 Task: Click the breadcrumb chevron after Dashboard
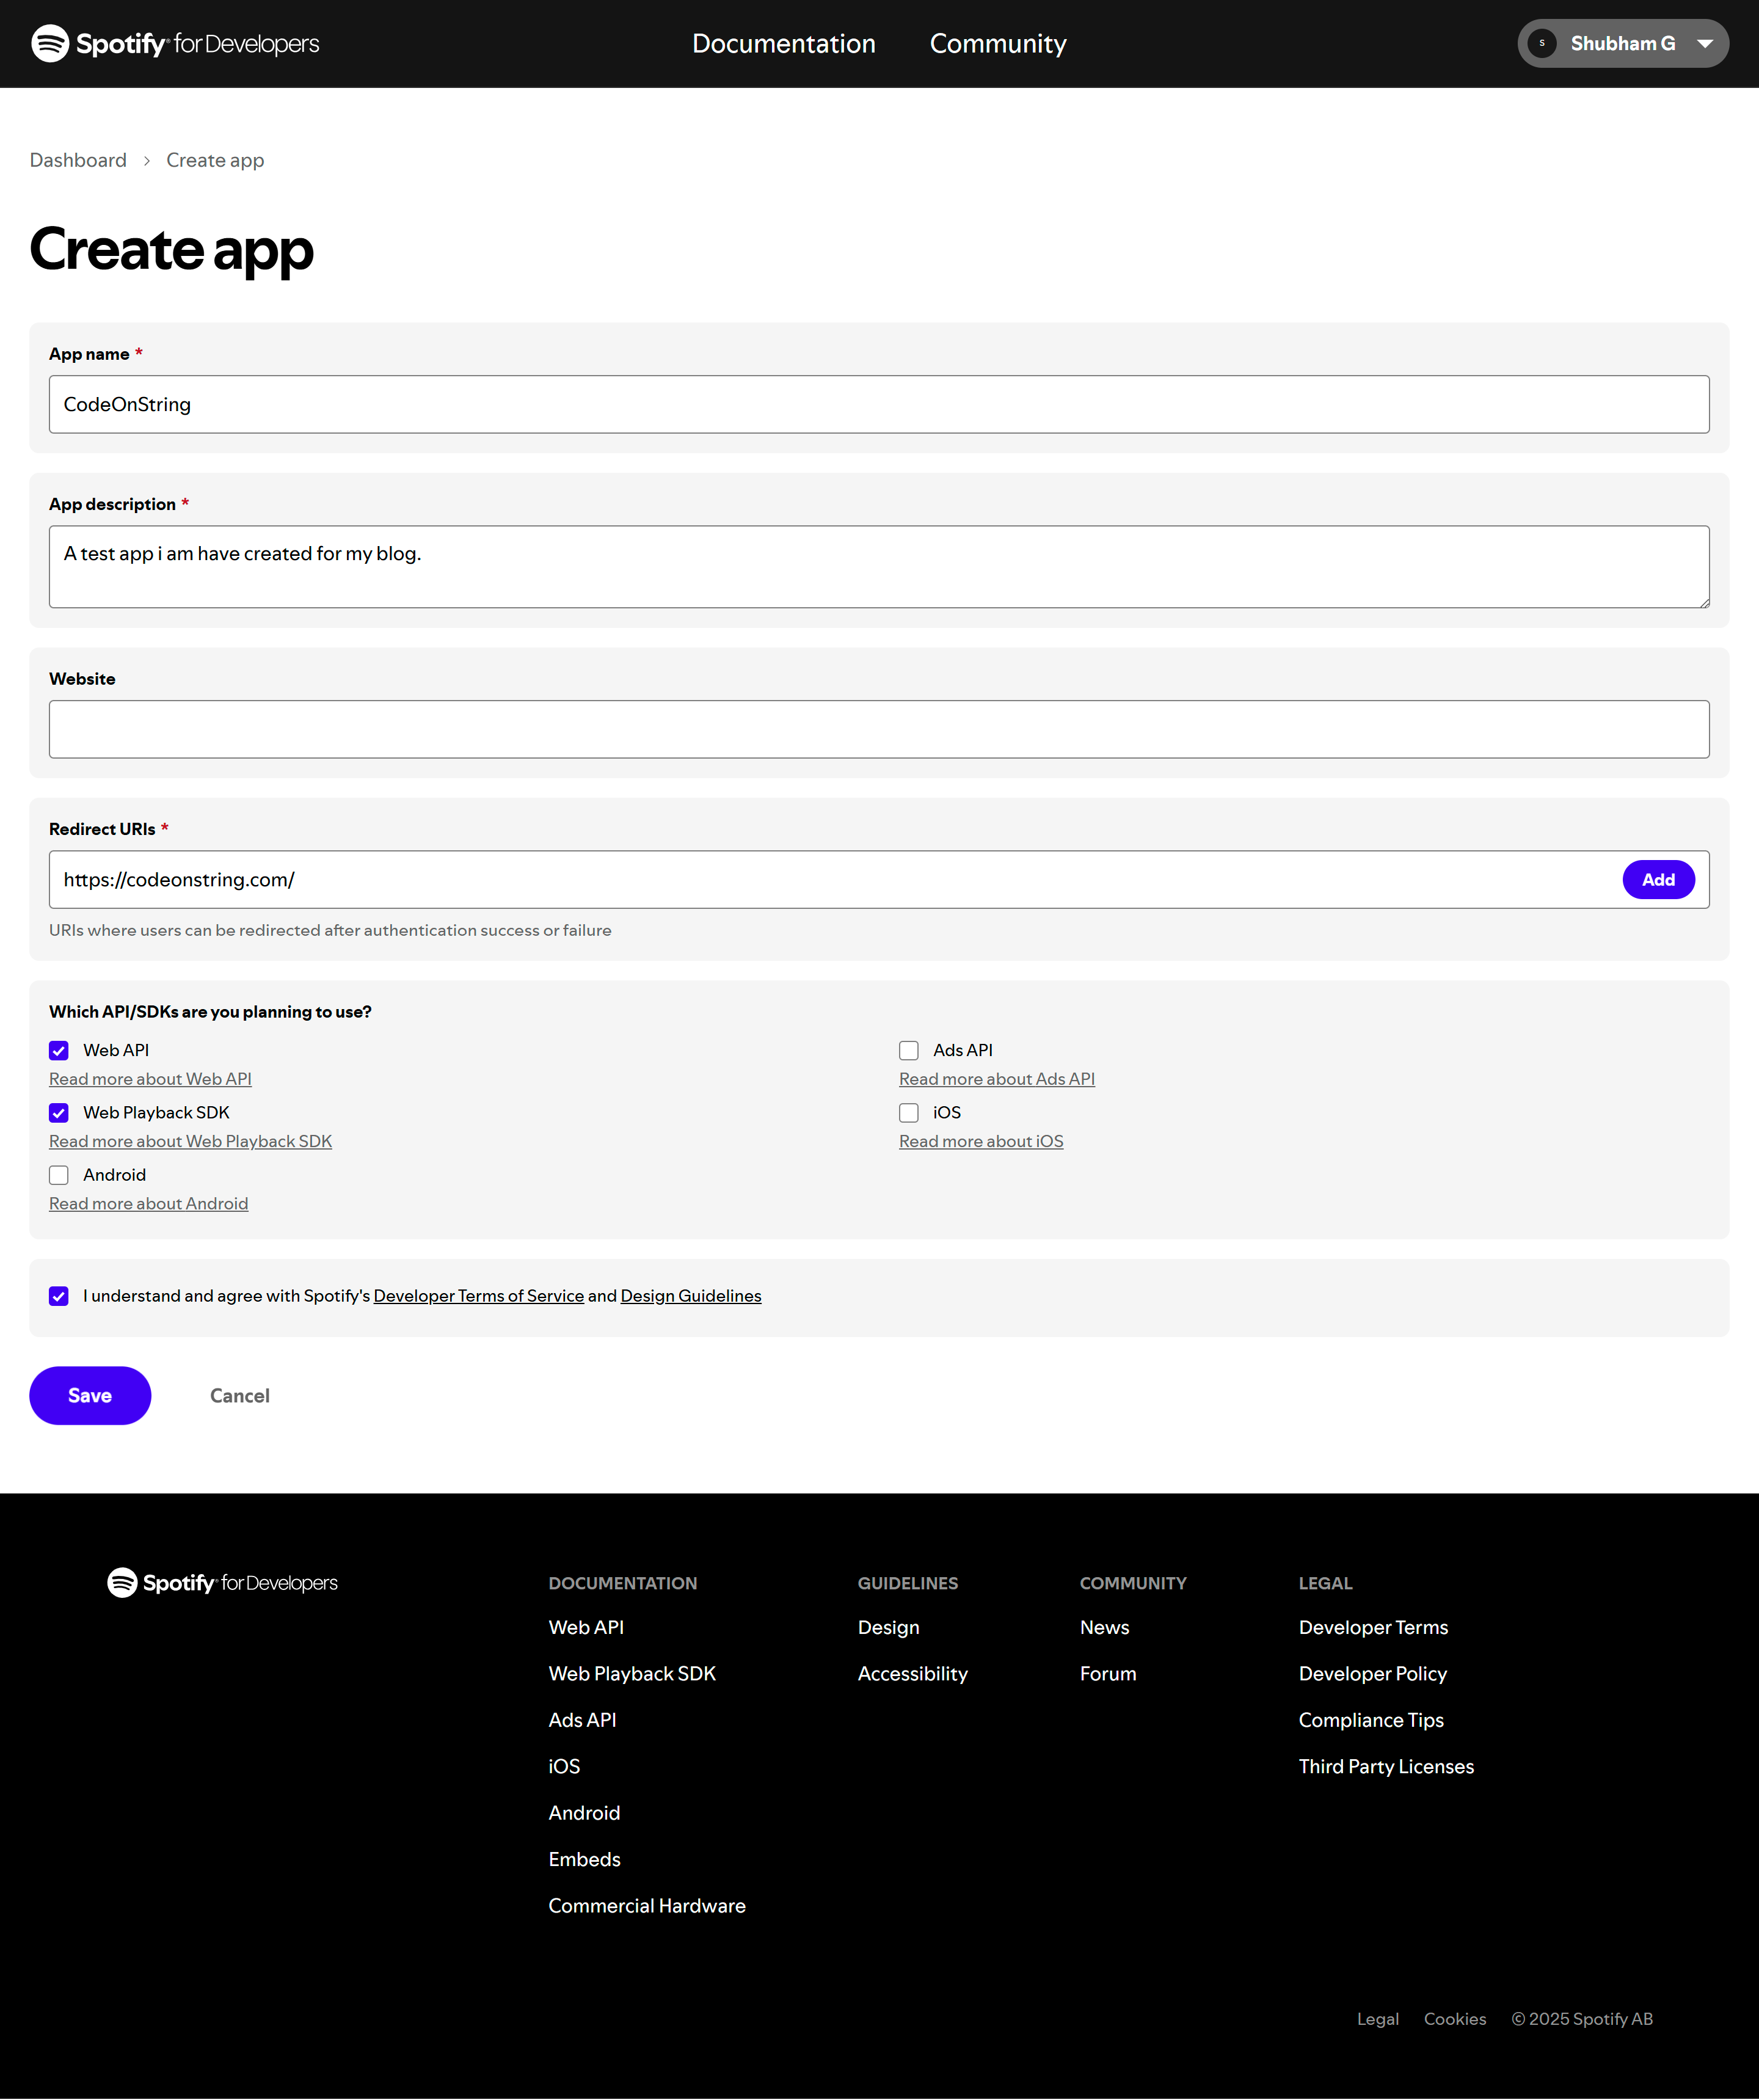pyautogui.click(x=147, y=161)
